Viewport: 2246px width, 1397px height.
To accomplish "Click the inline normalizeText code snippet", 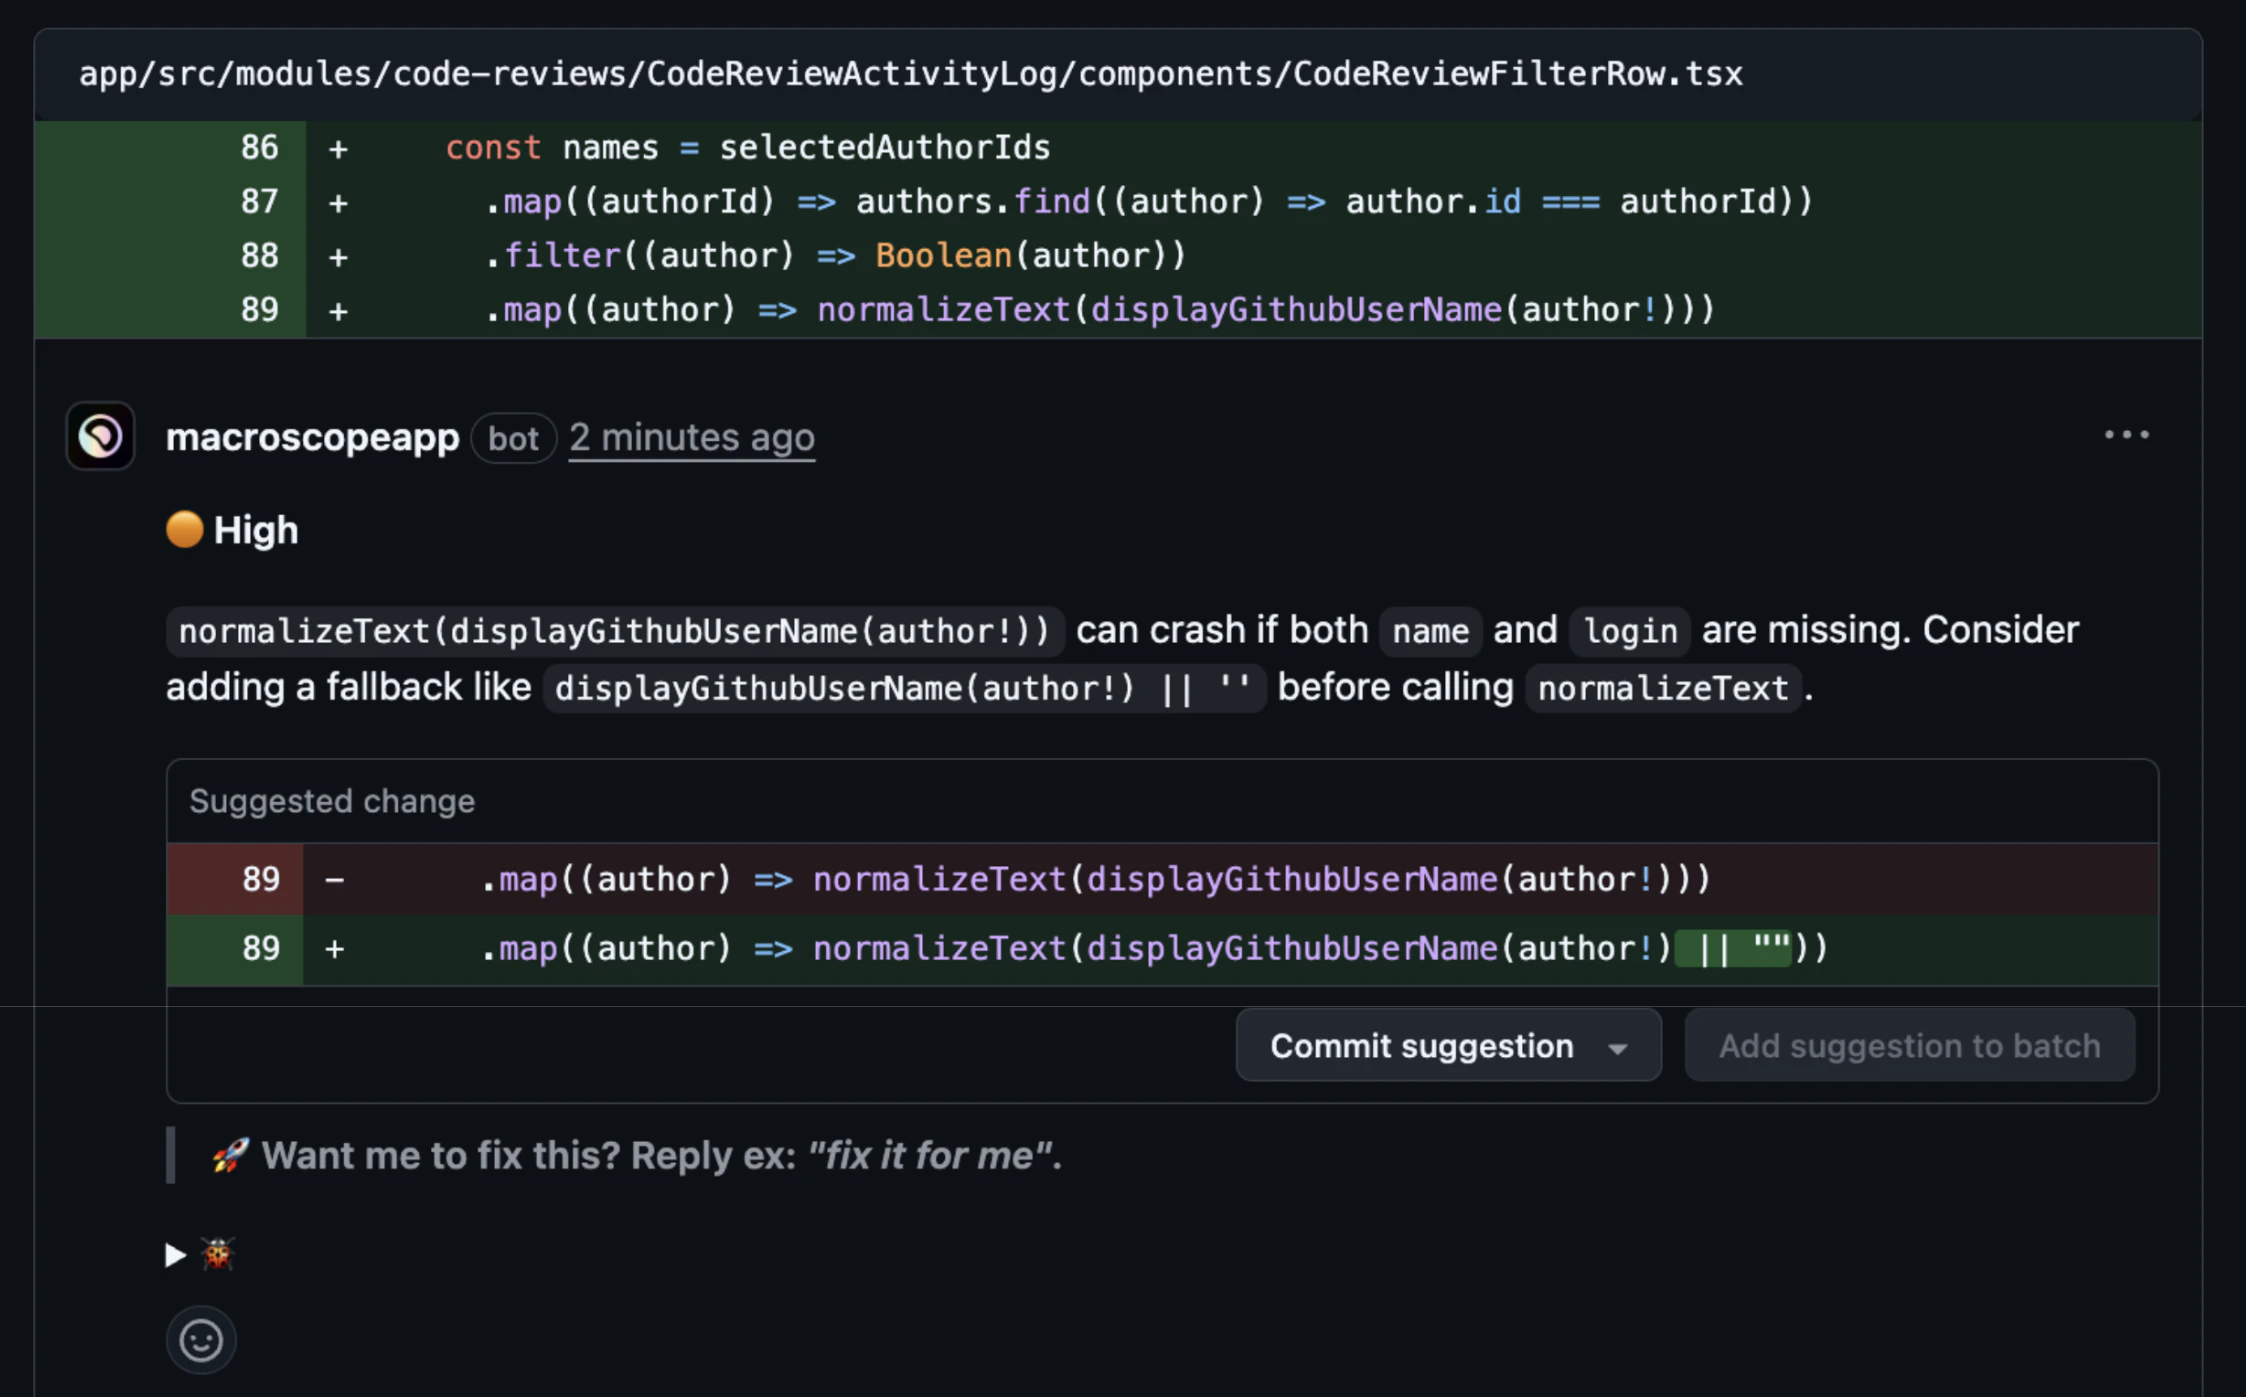I will tap(1662, 688).
